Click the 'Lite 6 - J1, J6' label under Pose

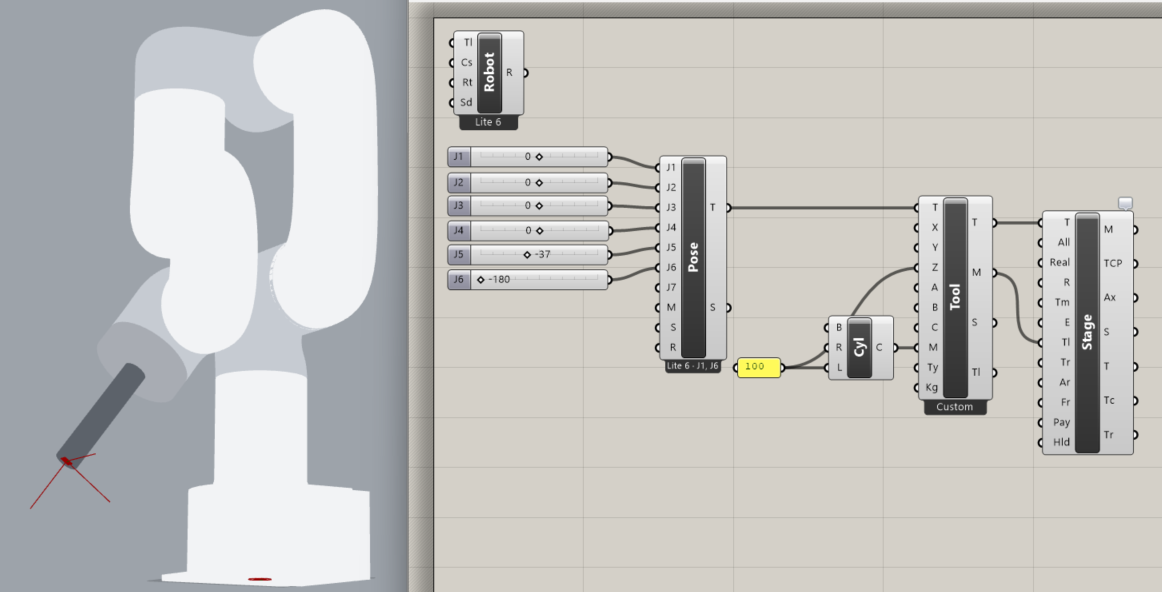[x=693, y=366]
